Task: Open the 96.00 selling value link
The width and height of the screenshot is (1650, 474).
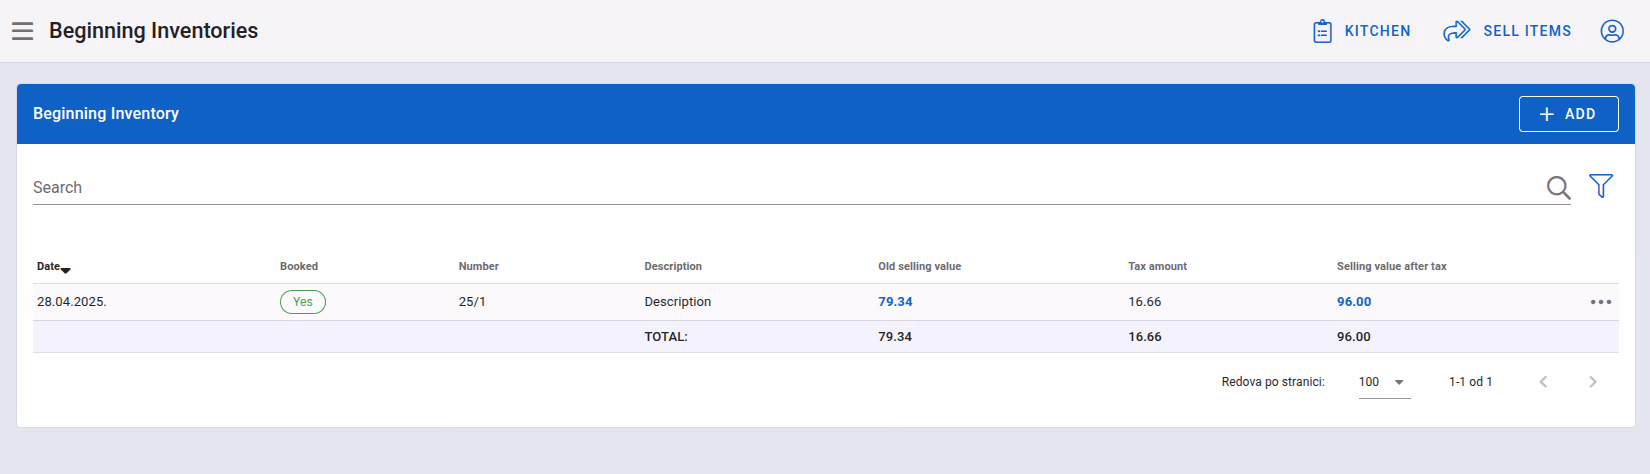Action: coord(1354,302)
